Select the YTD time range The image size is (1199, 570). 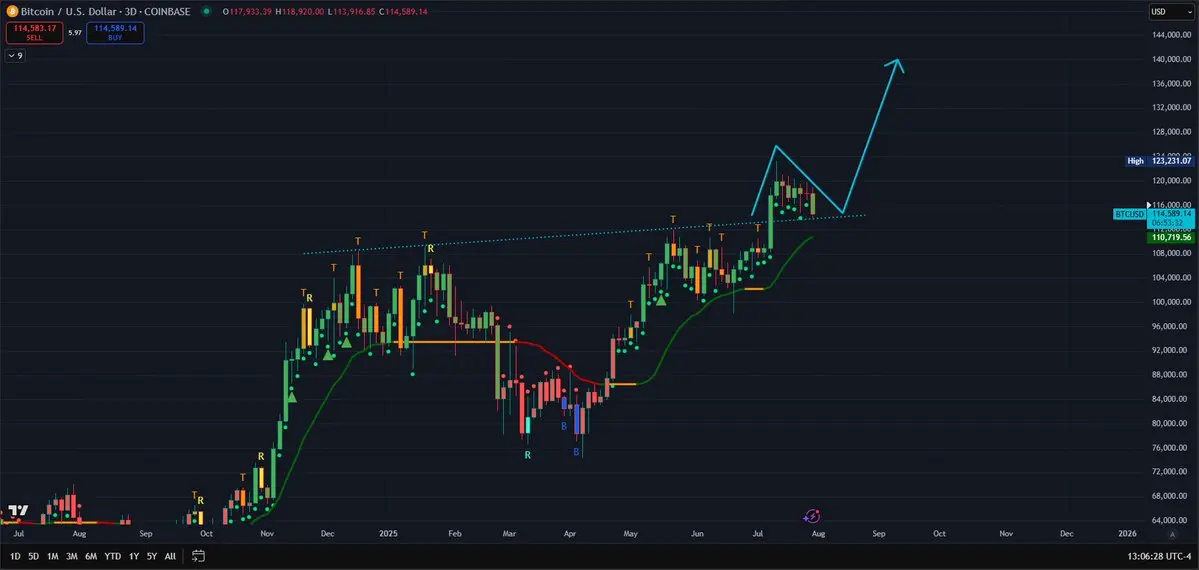pyautogui.click(x=112, y=556)
